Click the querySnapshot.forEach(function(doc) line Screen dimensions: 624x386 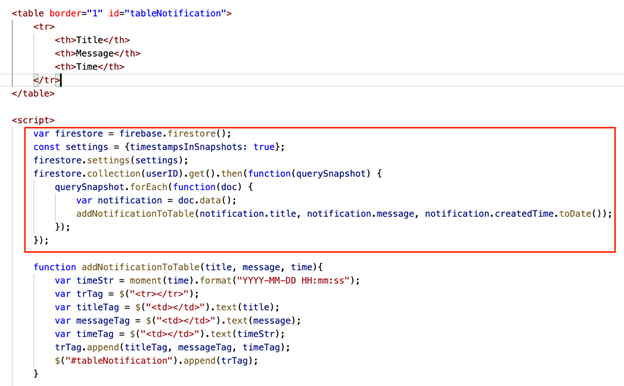click(x=154, y=187)
